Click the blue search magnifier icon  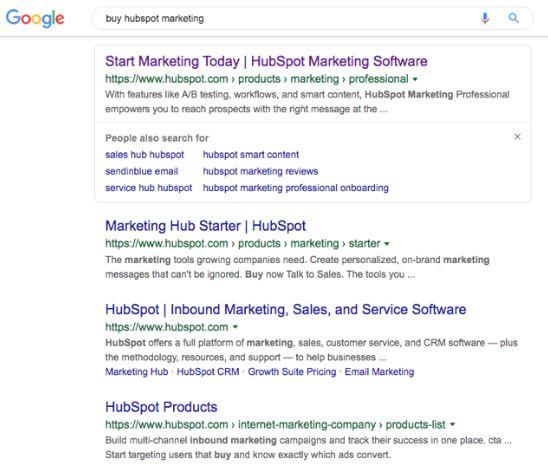[513, 18]
